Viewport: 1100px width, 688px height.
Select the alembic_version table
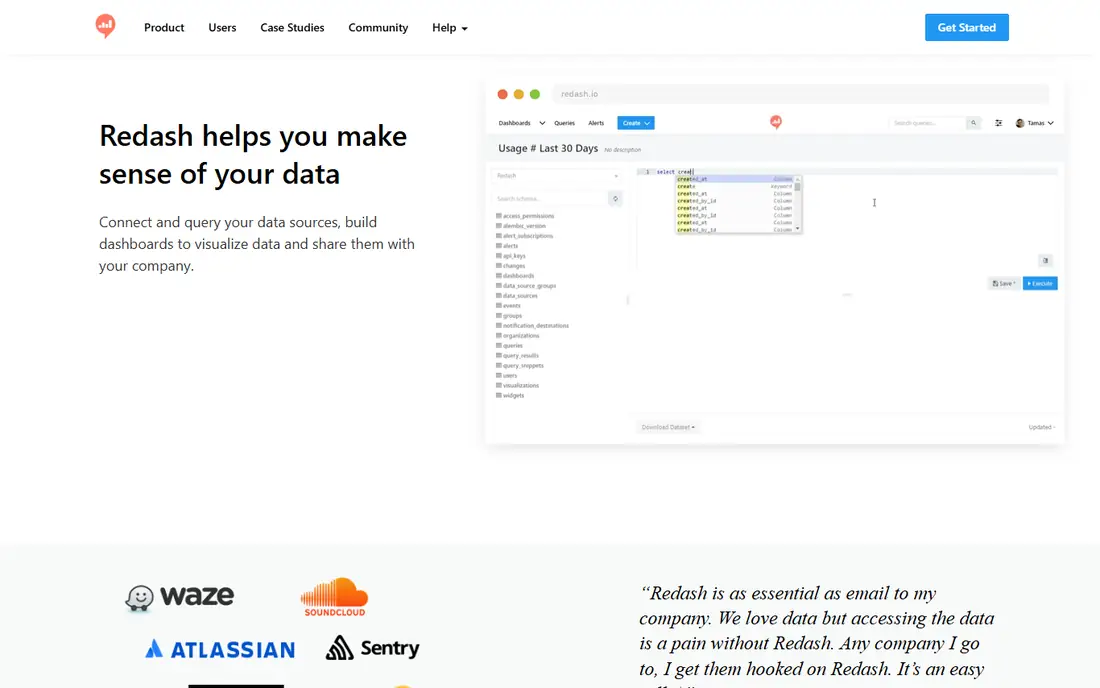point(521,226)
